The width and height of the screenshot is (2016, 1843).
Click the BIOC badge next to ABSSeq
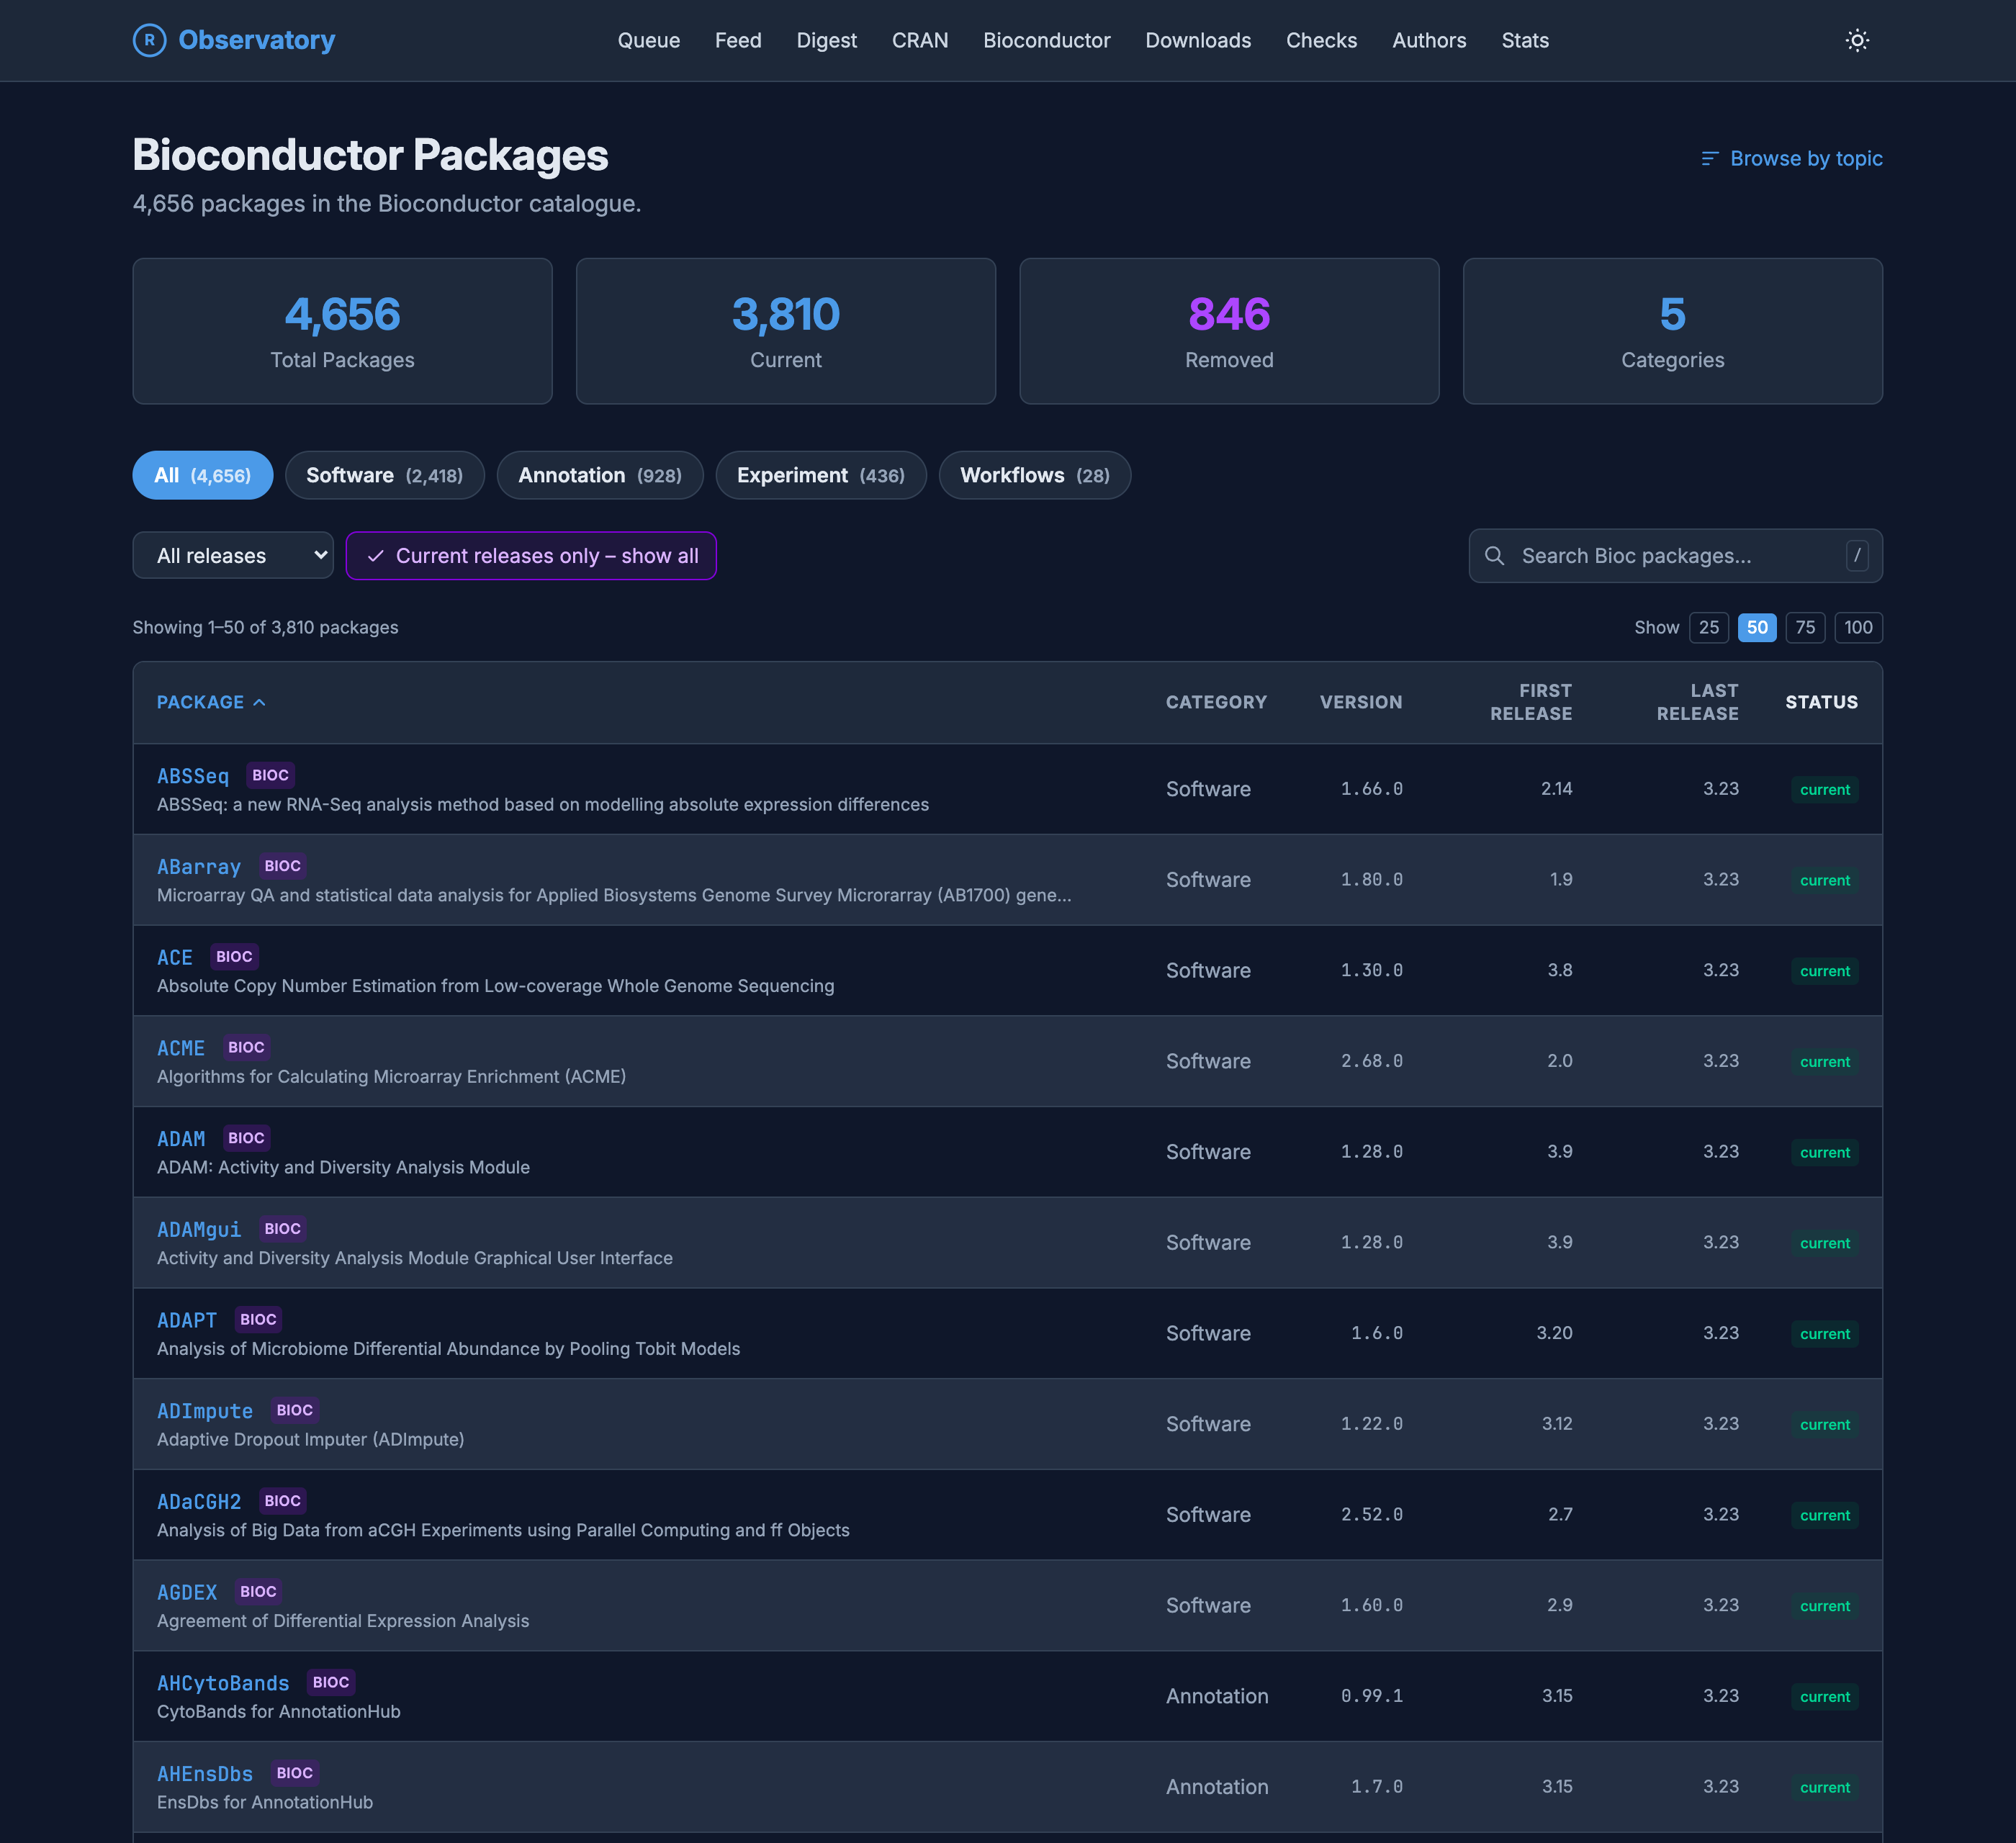(x=270, y=776)
